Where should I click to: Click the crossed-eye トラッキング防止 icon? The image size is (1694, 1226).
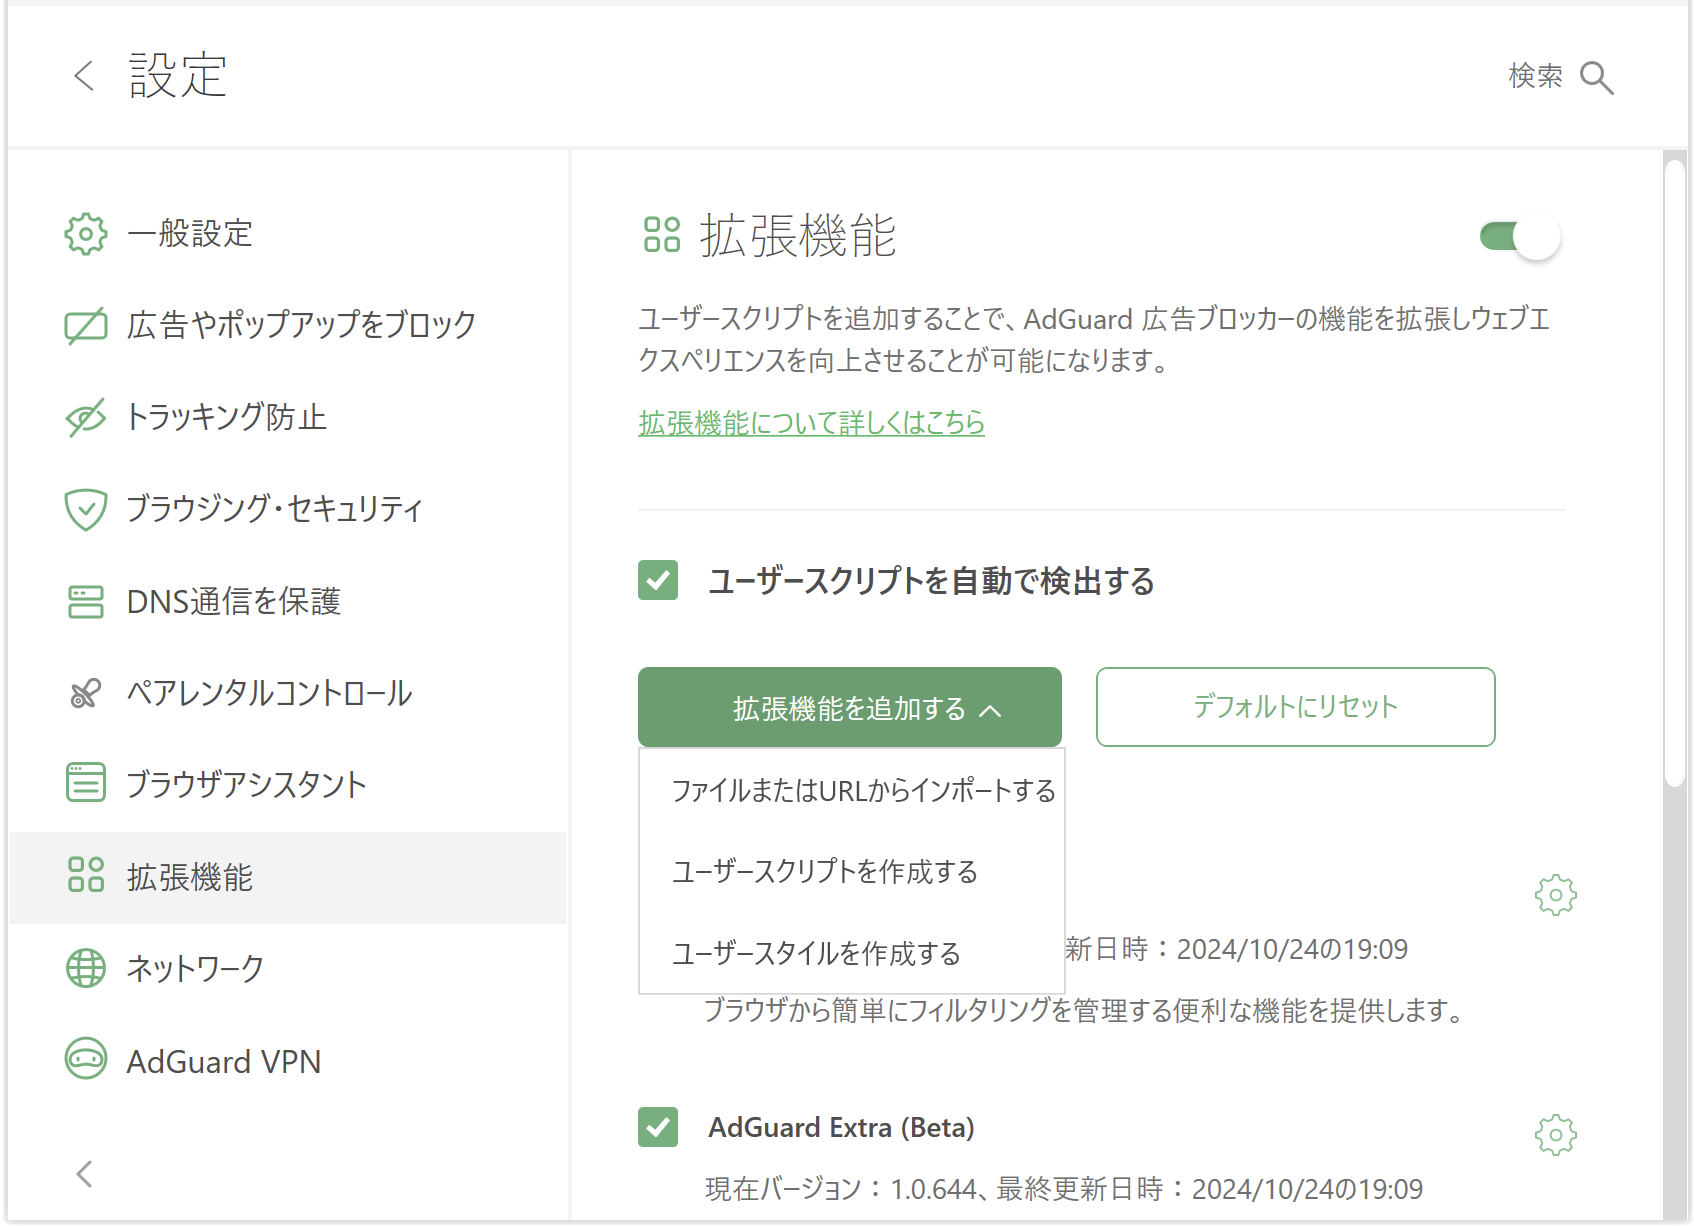pyautogui.click(x=86, y=417)
